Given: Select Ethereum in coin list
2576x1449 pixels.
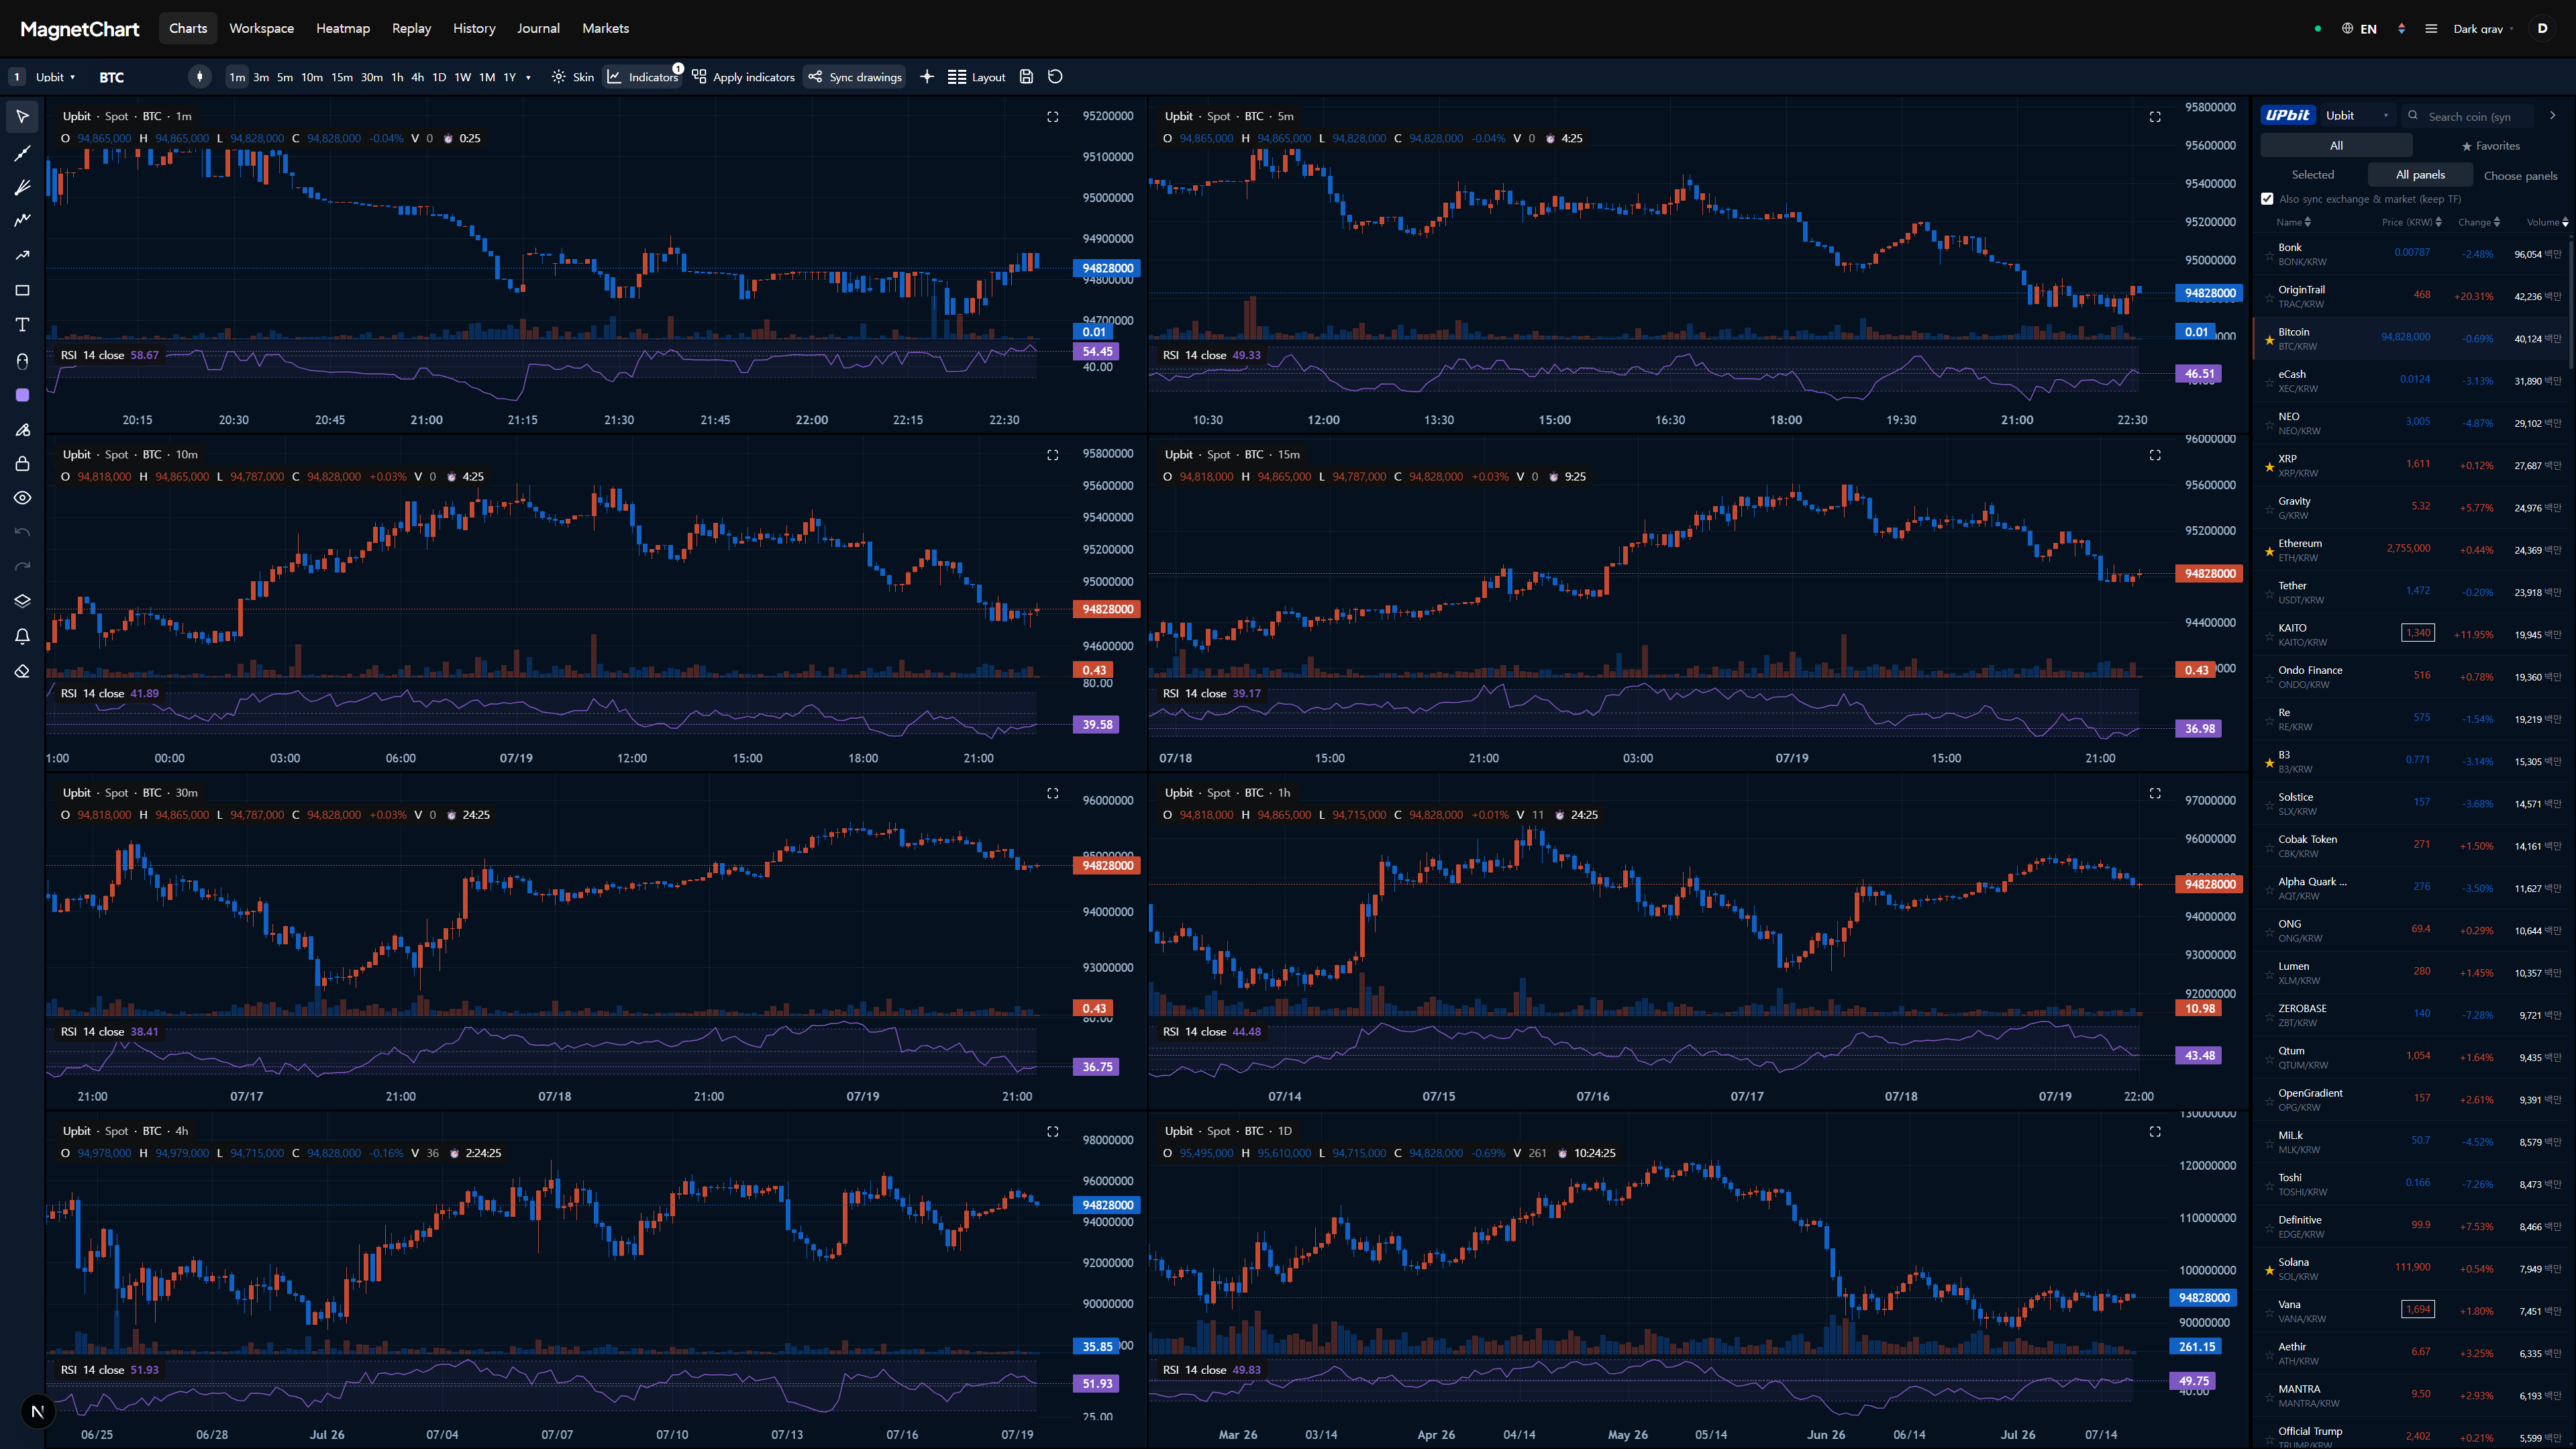Looking at the screenshot, I should tap(2410, 550).
